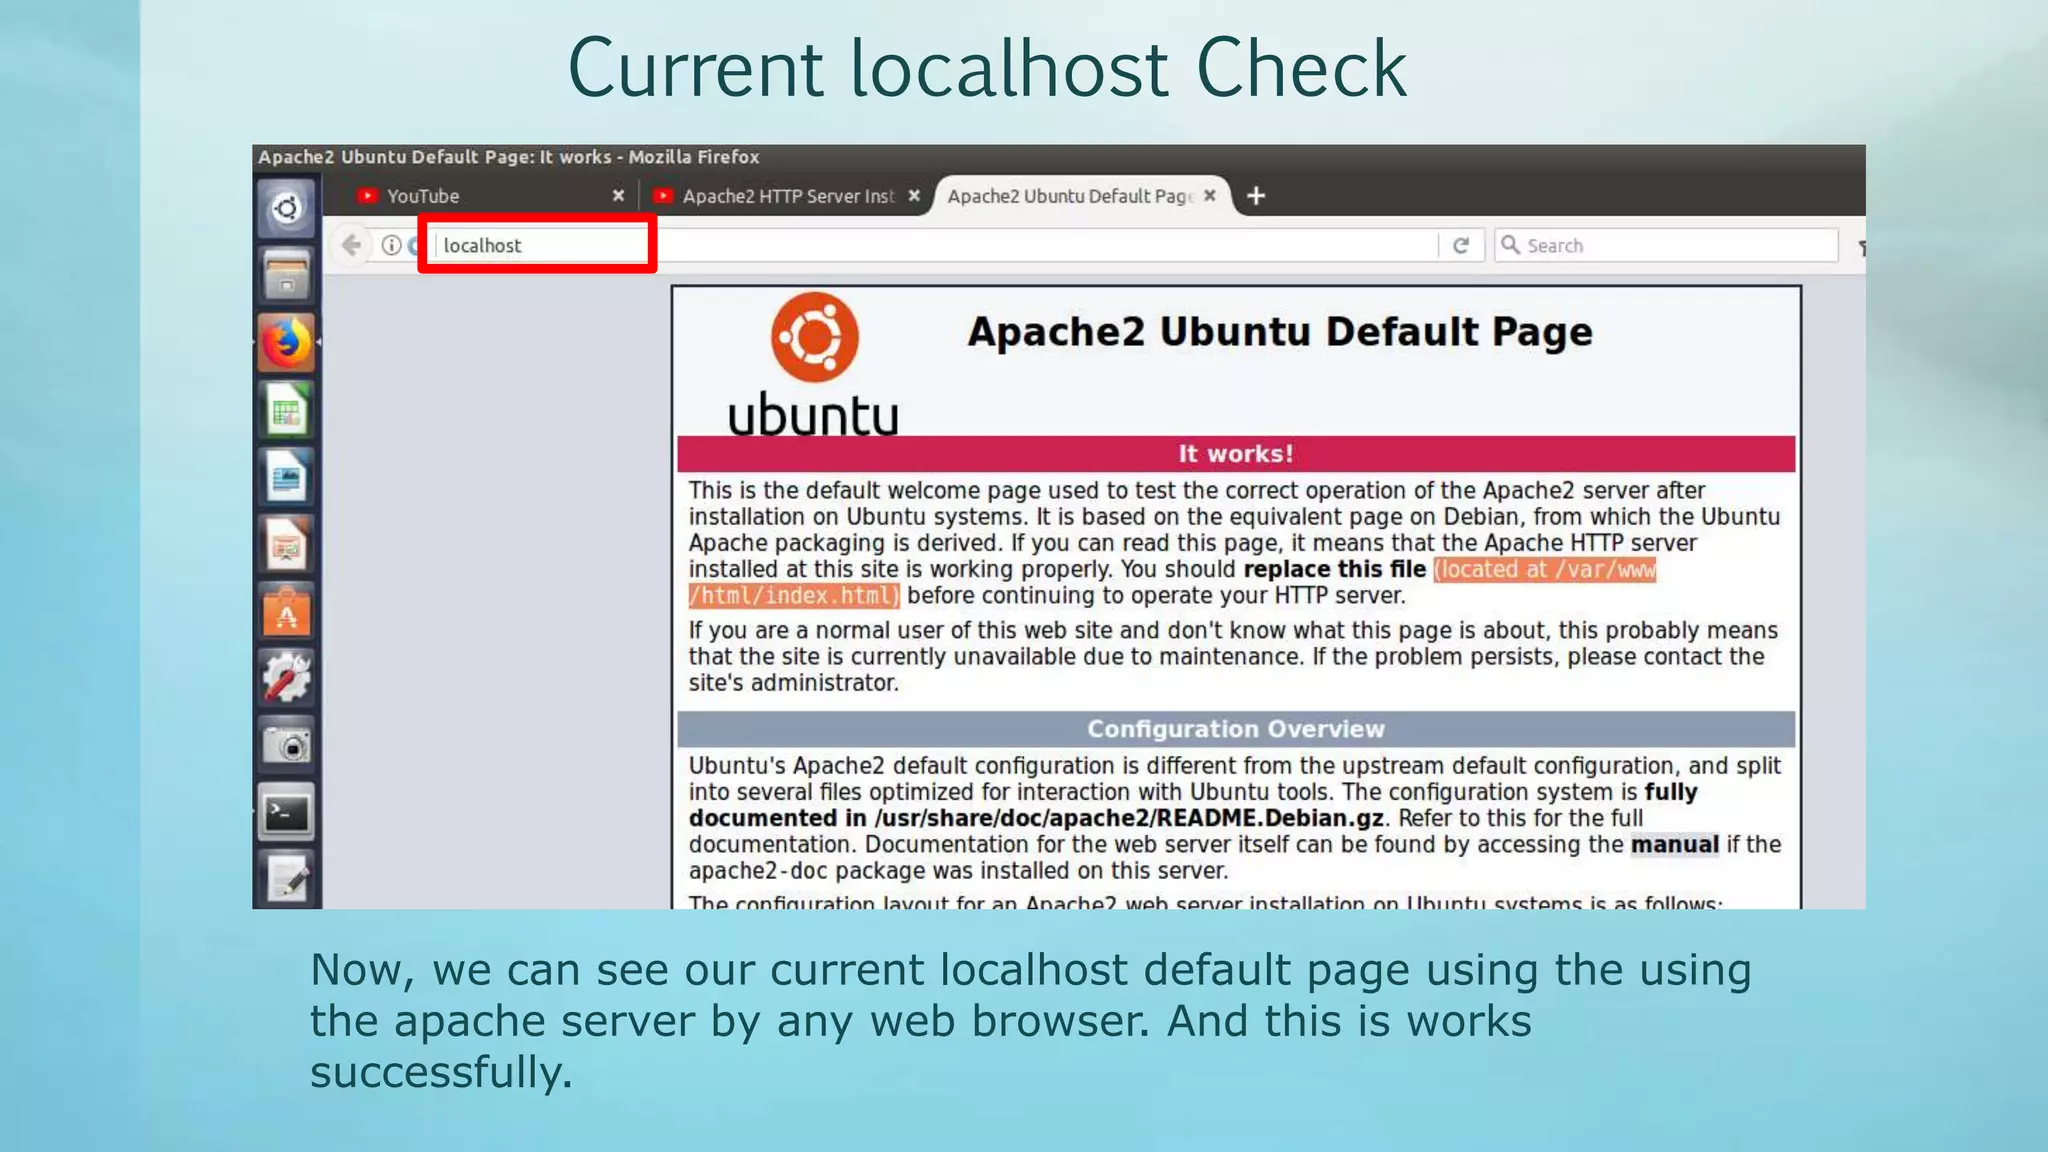
Task: Open the Terminal from the dock
Action: (287, 812)
